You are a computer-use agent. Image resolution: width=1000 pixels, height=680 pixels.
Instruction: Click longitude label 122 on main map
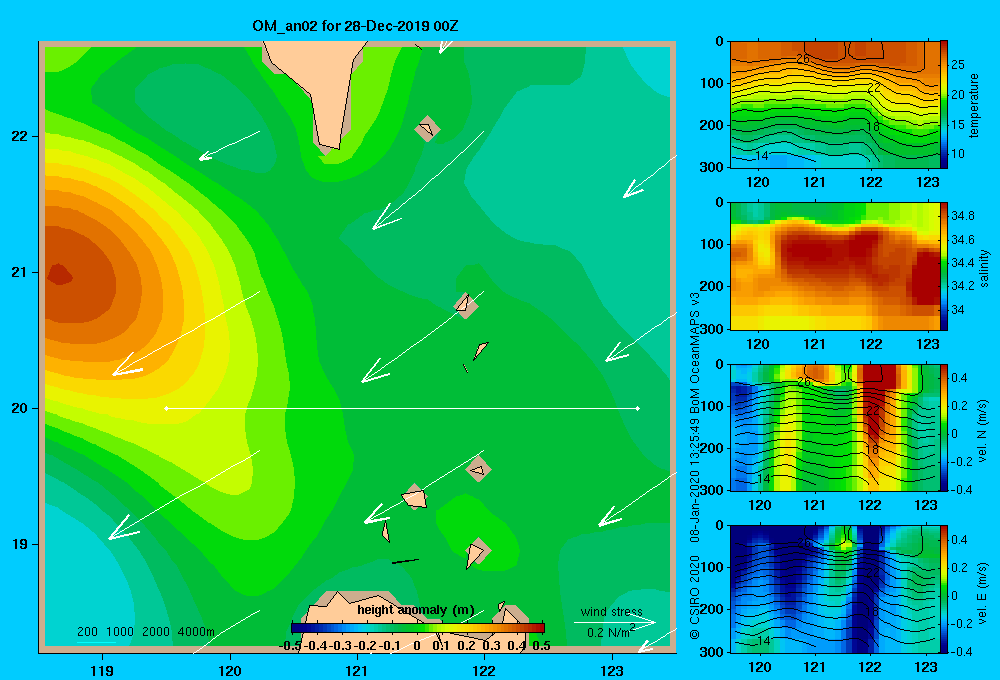point(484,670)
